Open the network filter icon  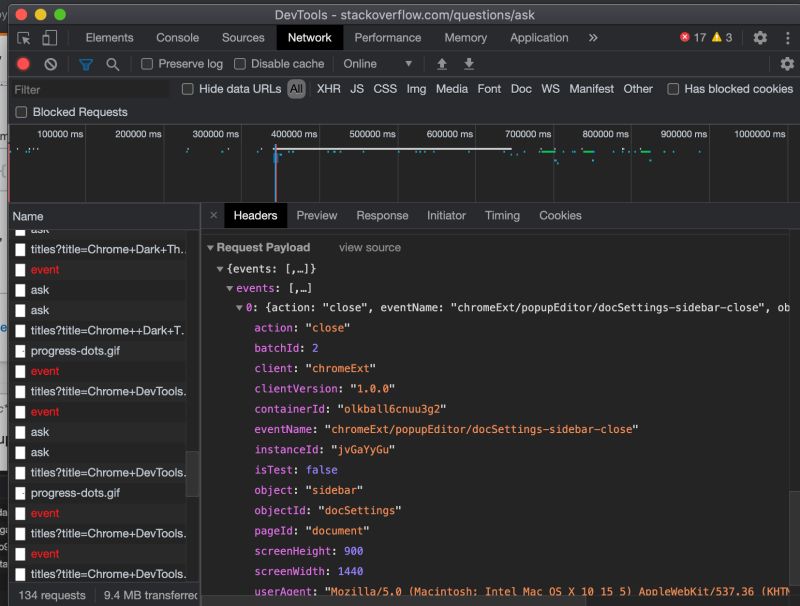click(85, 63)
